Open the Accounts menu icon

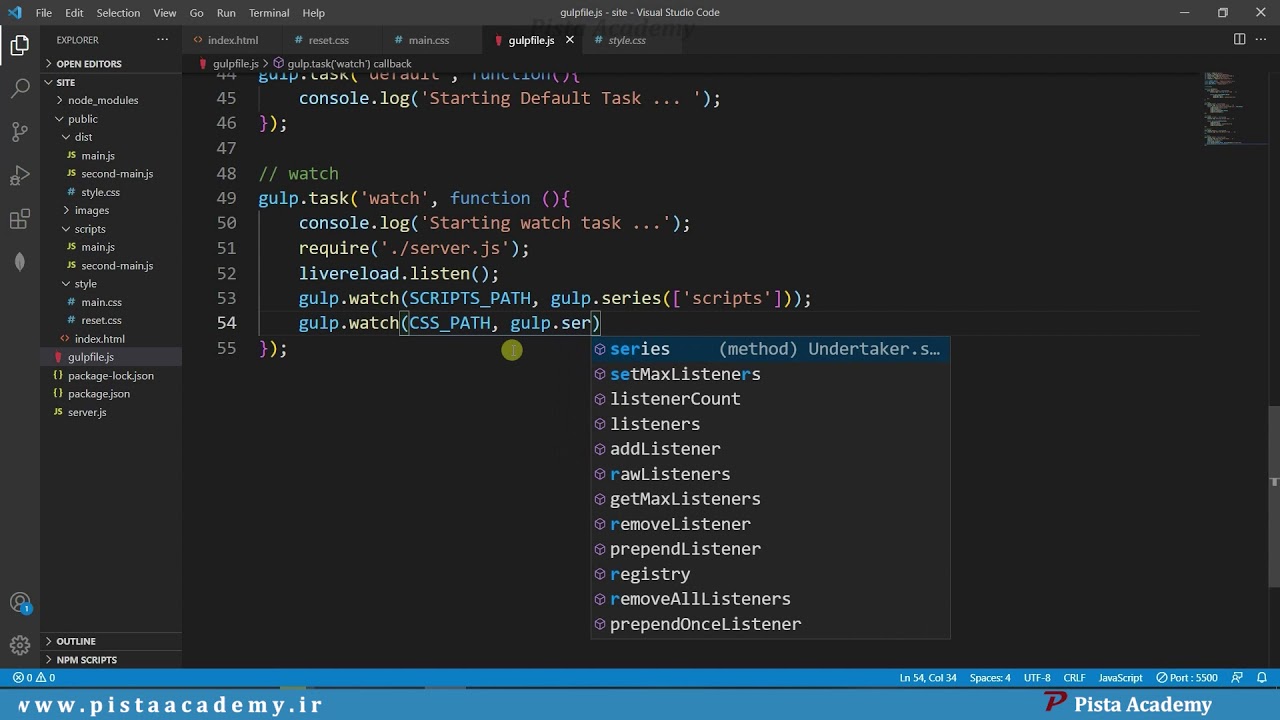coord(20,603)
